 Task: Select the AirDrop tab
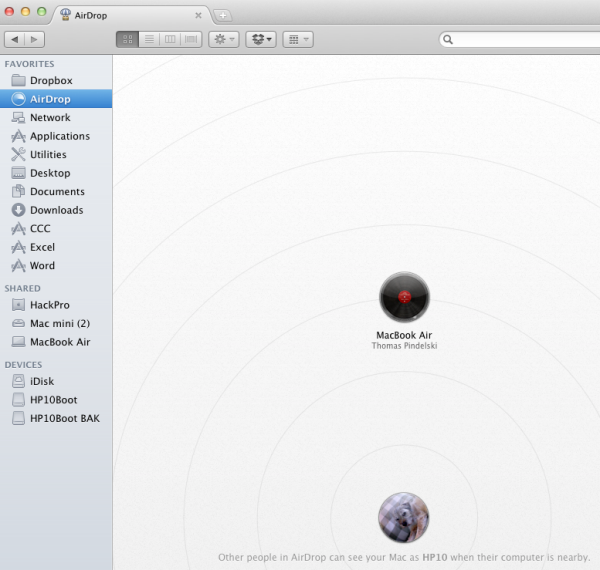click(130, 15)
